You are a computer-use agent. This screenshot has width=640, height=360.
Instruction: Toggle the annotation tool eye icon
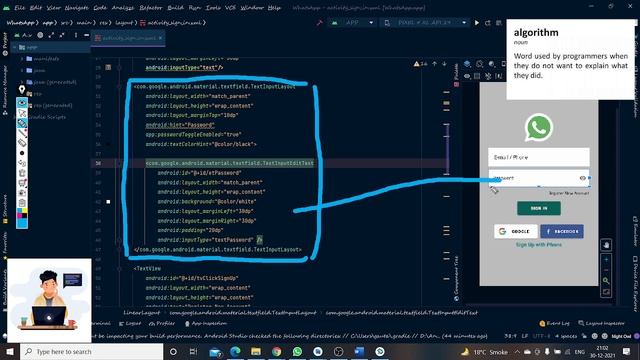coord(22,102)
